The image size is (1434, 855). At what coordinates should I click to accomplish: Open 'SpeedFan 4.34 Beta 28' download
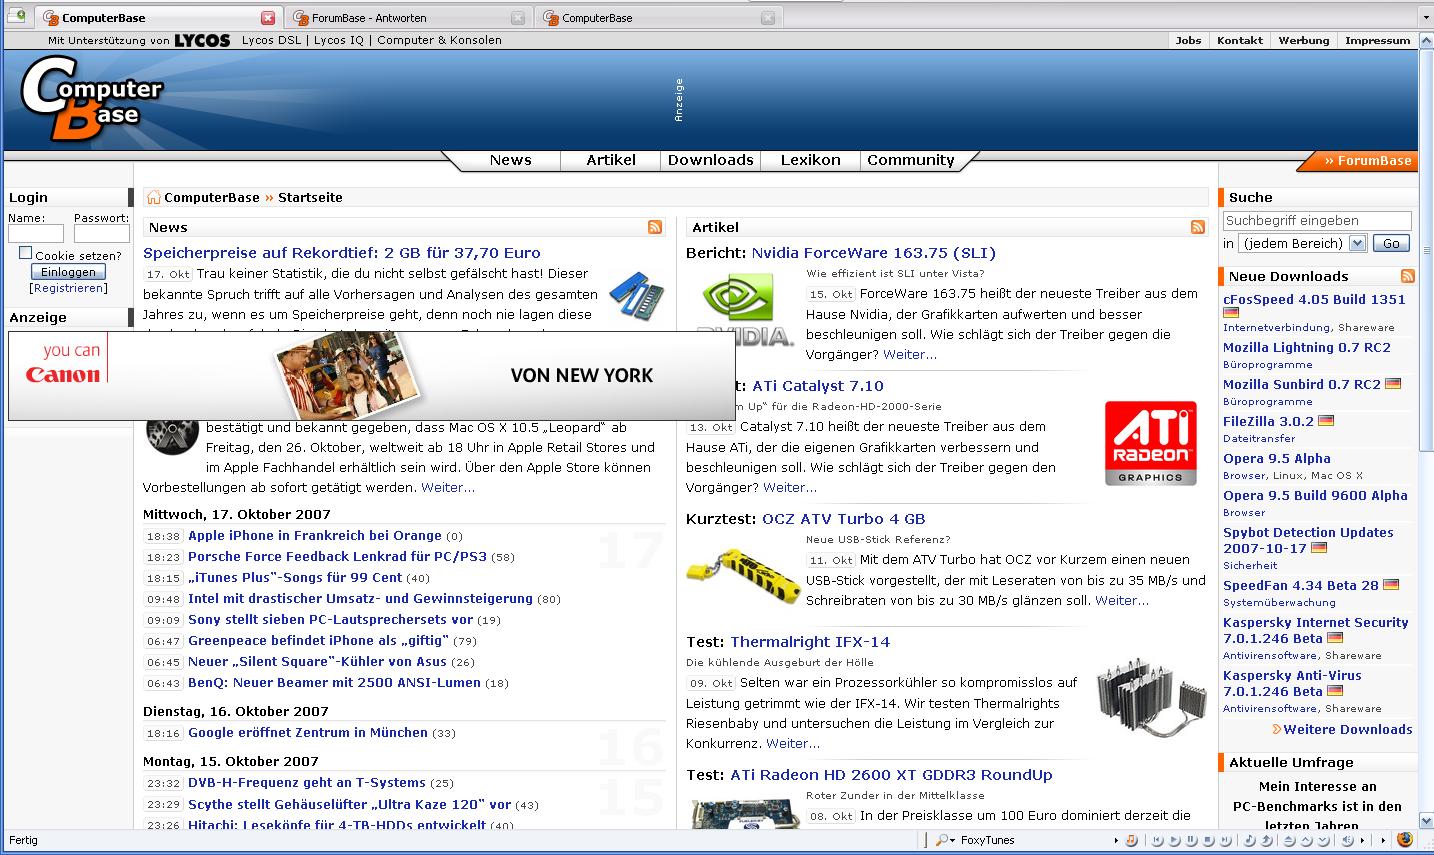[1300, 586]
